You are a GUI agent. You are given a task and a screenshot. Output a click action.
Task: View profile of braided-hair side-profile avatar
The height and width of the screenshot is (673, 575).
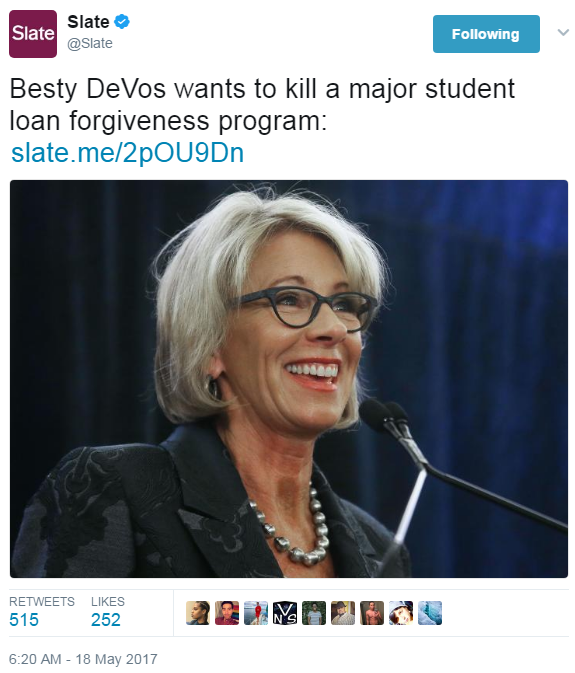(198, 612)
